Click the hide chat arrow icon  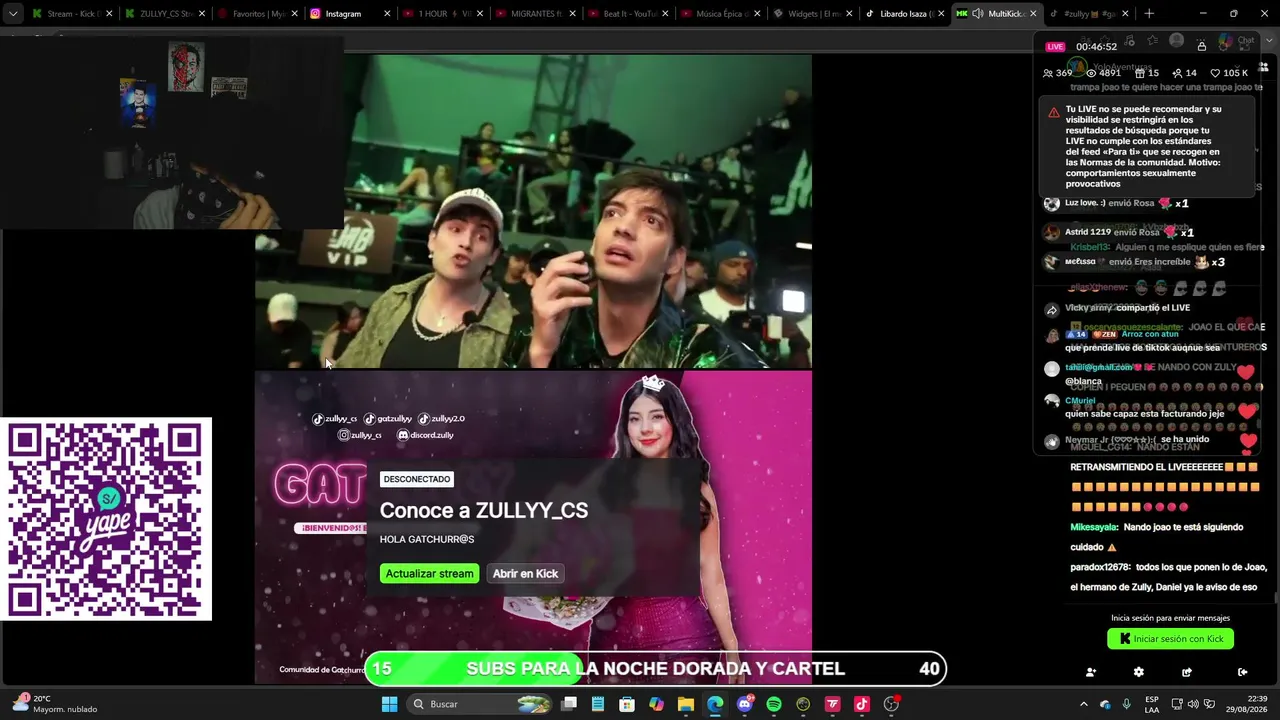tap(1242, 672)
